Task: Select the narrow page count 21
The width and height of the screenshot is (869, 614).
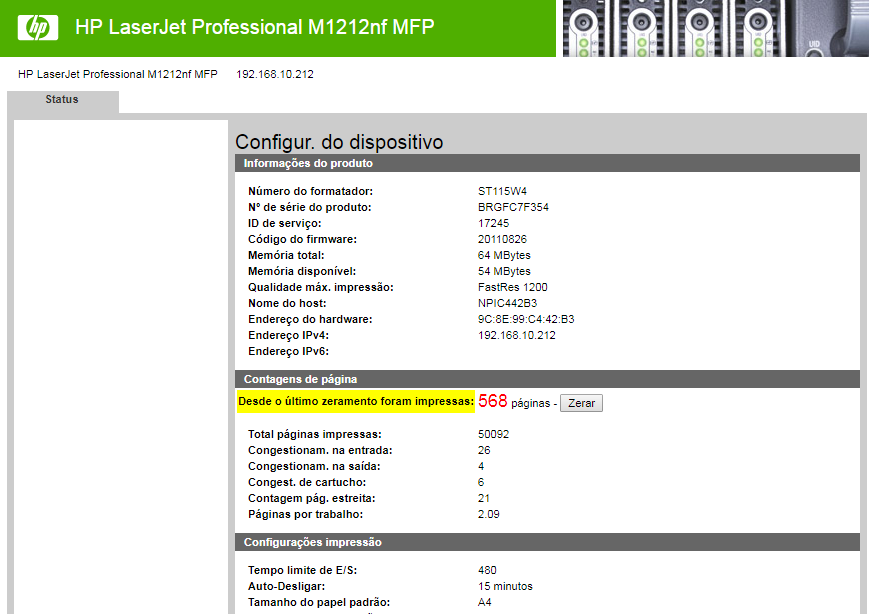Action: pyautogui.click(x=483, y=499)
